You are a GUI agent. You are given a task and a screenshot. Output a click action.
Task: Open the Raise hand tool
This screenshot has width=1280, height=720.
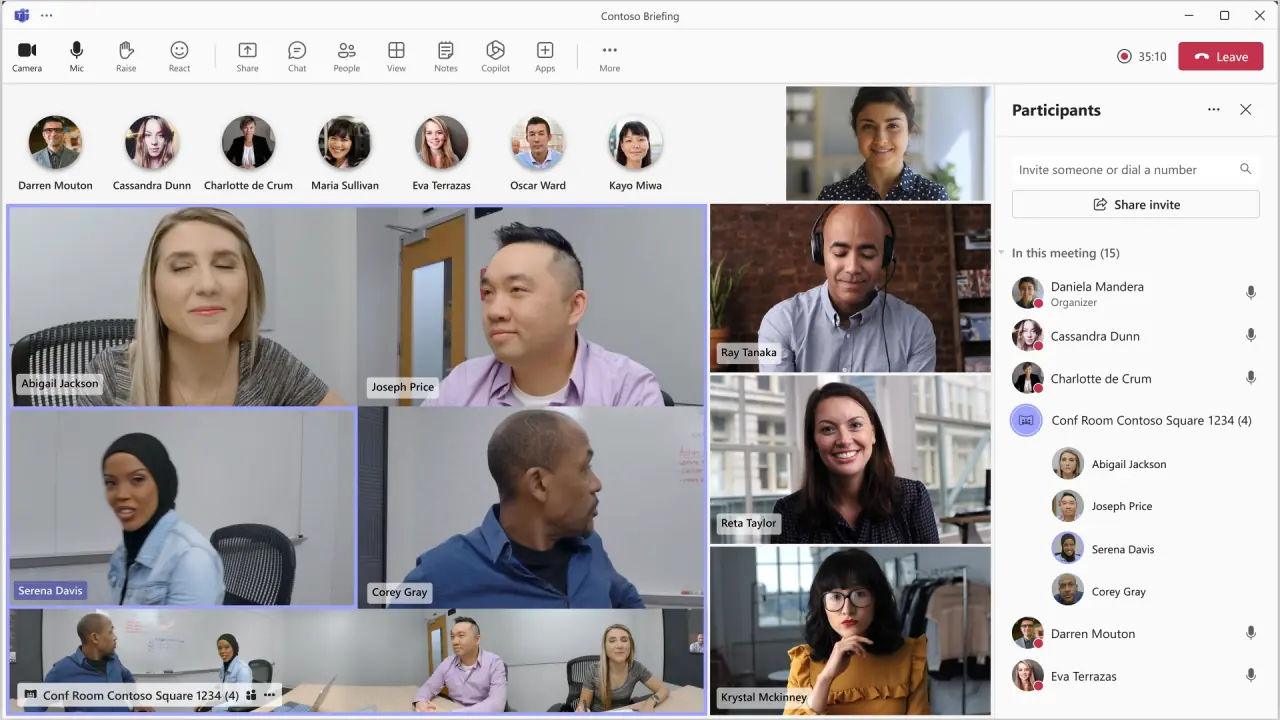pyautogui.click(x=126, y=56)
